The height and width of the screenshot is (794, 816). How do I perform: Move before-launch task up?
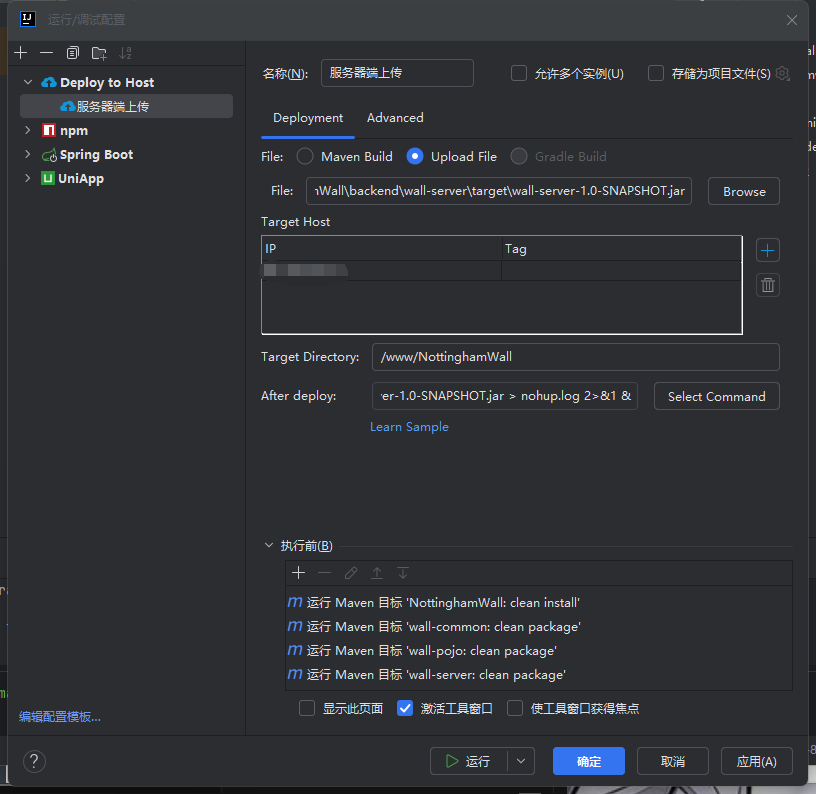click(377, 573)
